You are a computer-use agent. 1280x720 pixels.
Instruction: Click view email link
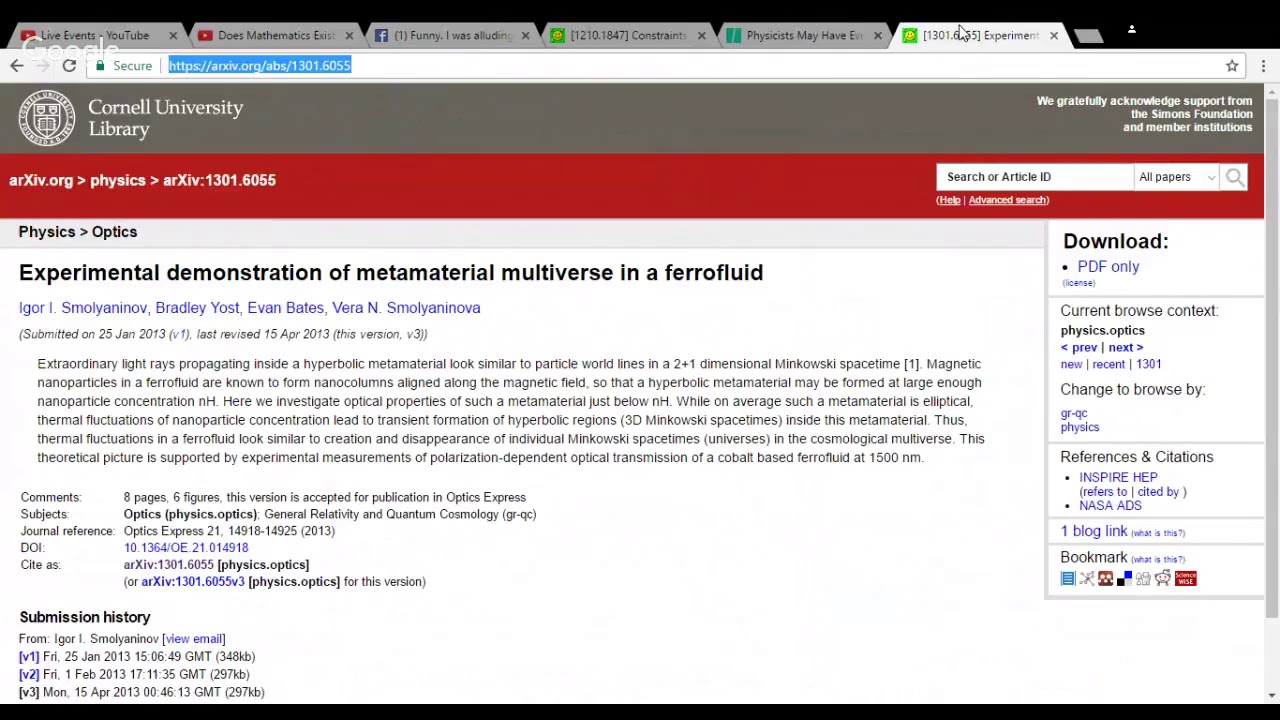tap(193, 639)
